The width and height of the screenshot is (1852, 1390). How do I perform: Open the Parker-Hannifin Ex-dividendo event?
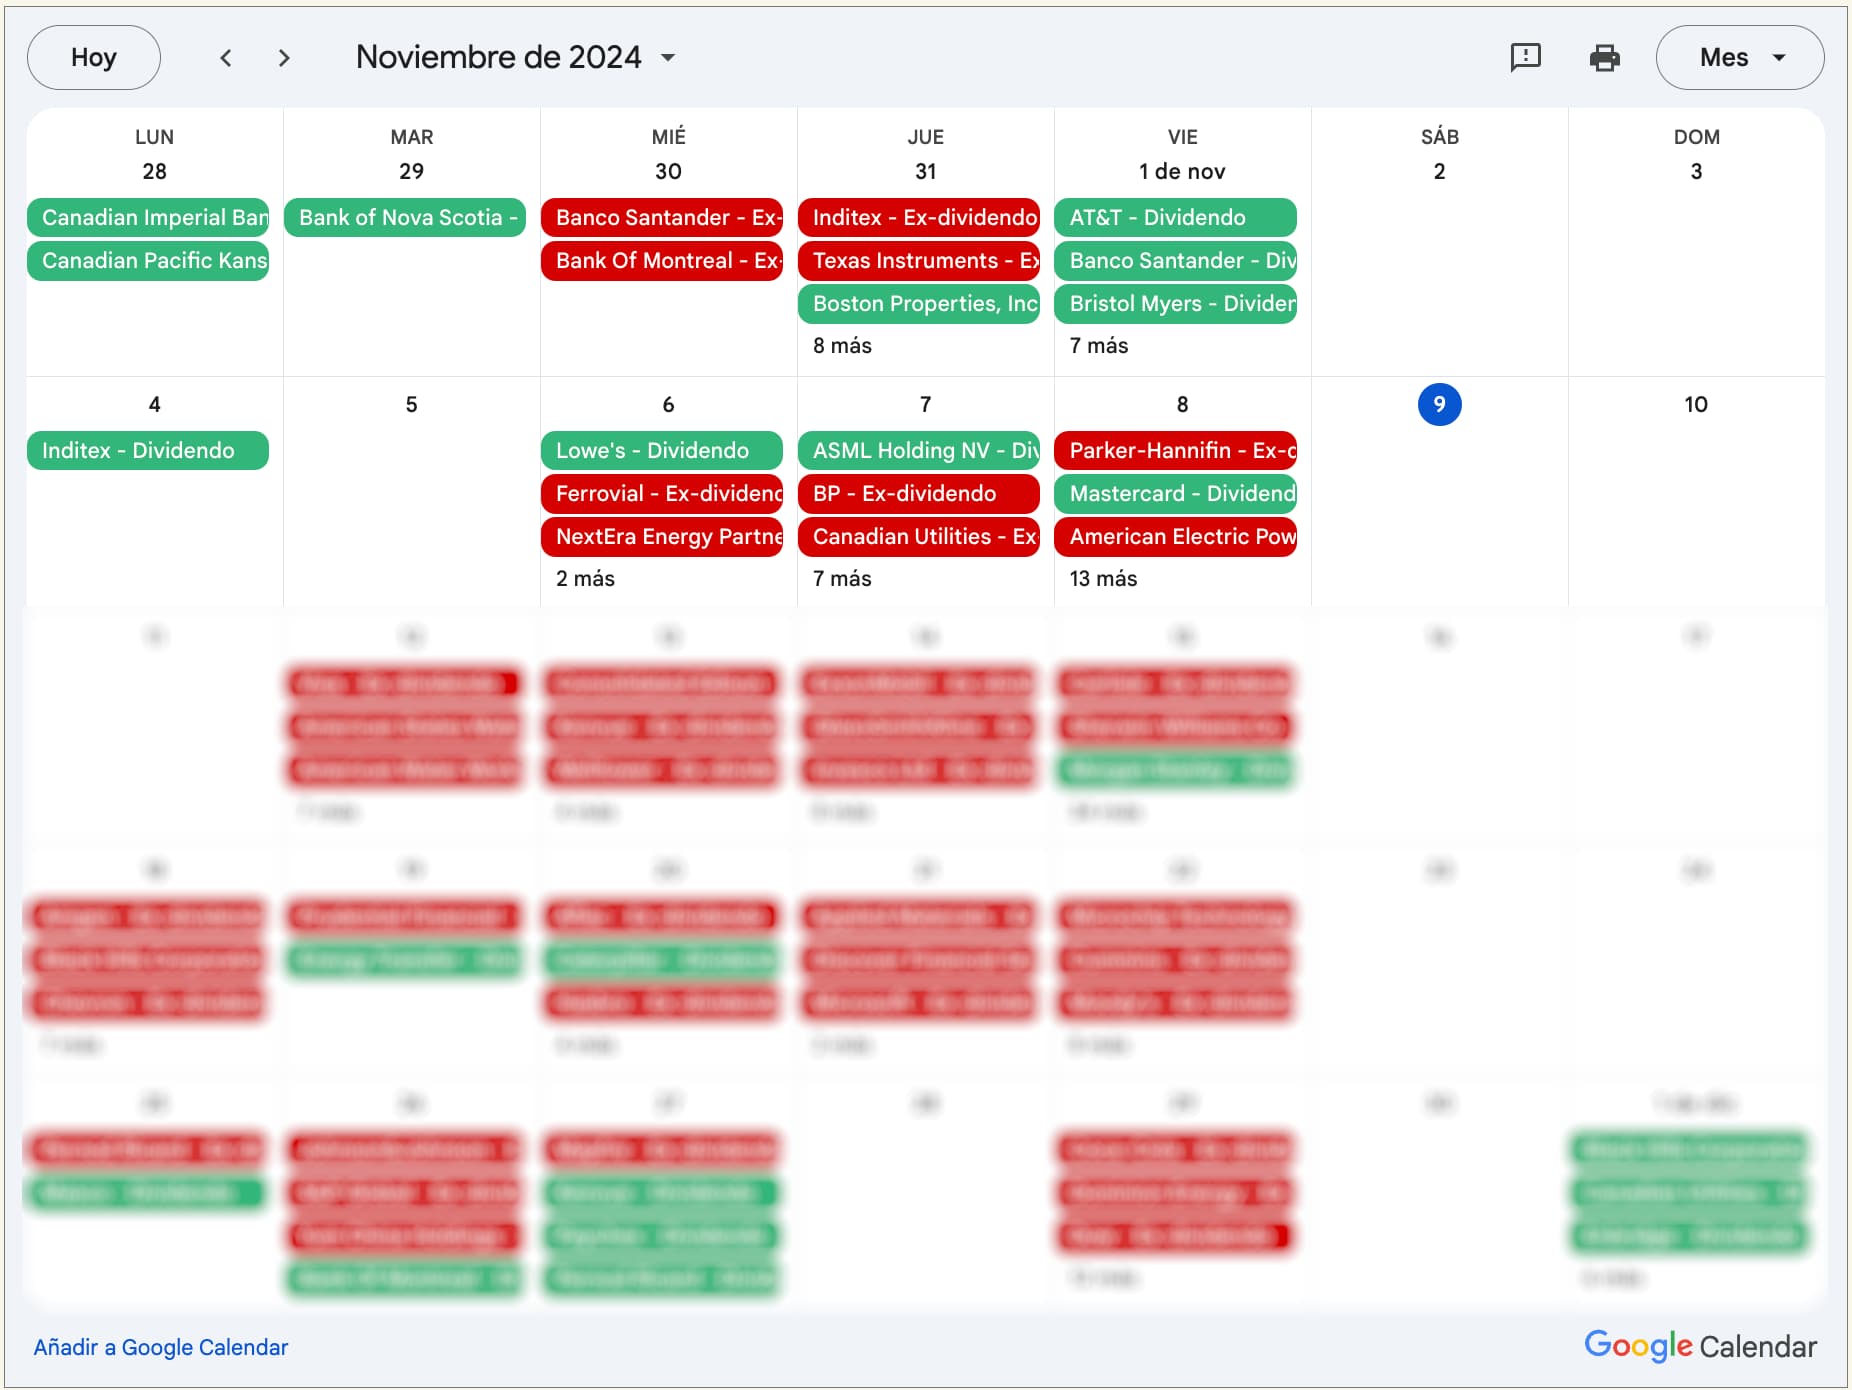[1176, 450]
